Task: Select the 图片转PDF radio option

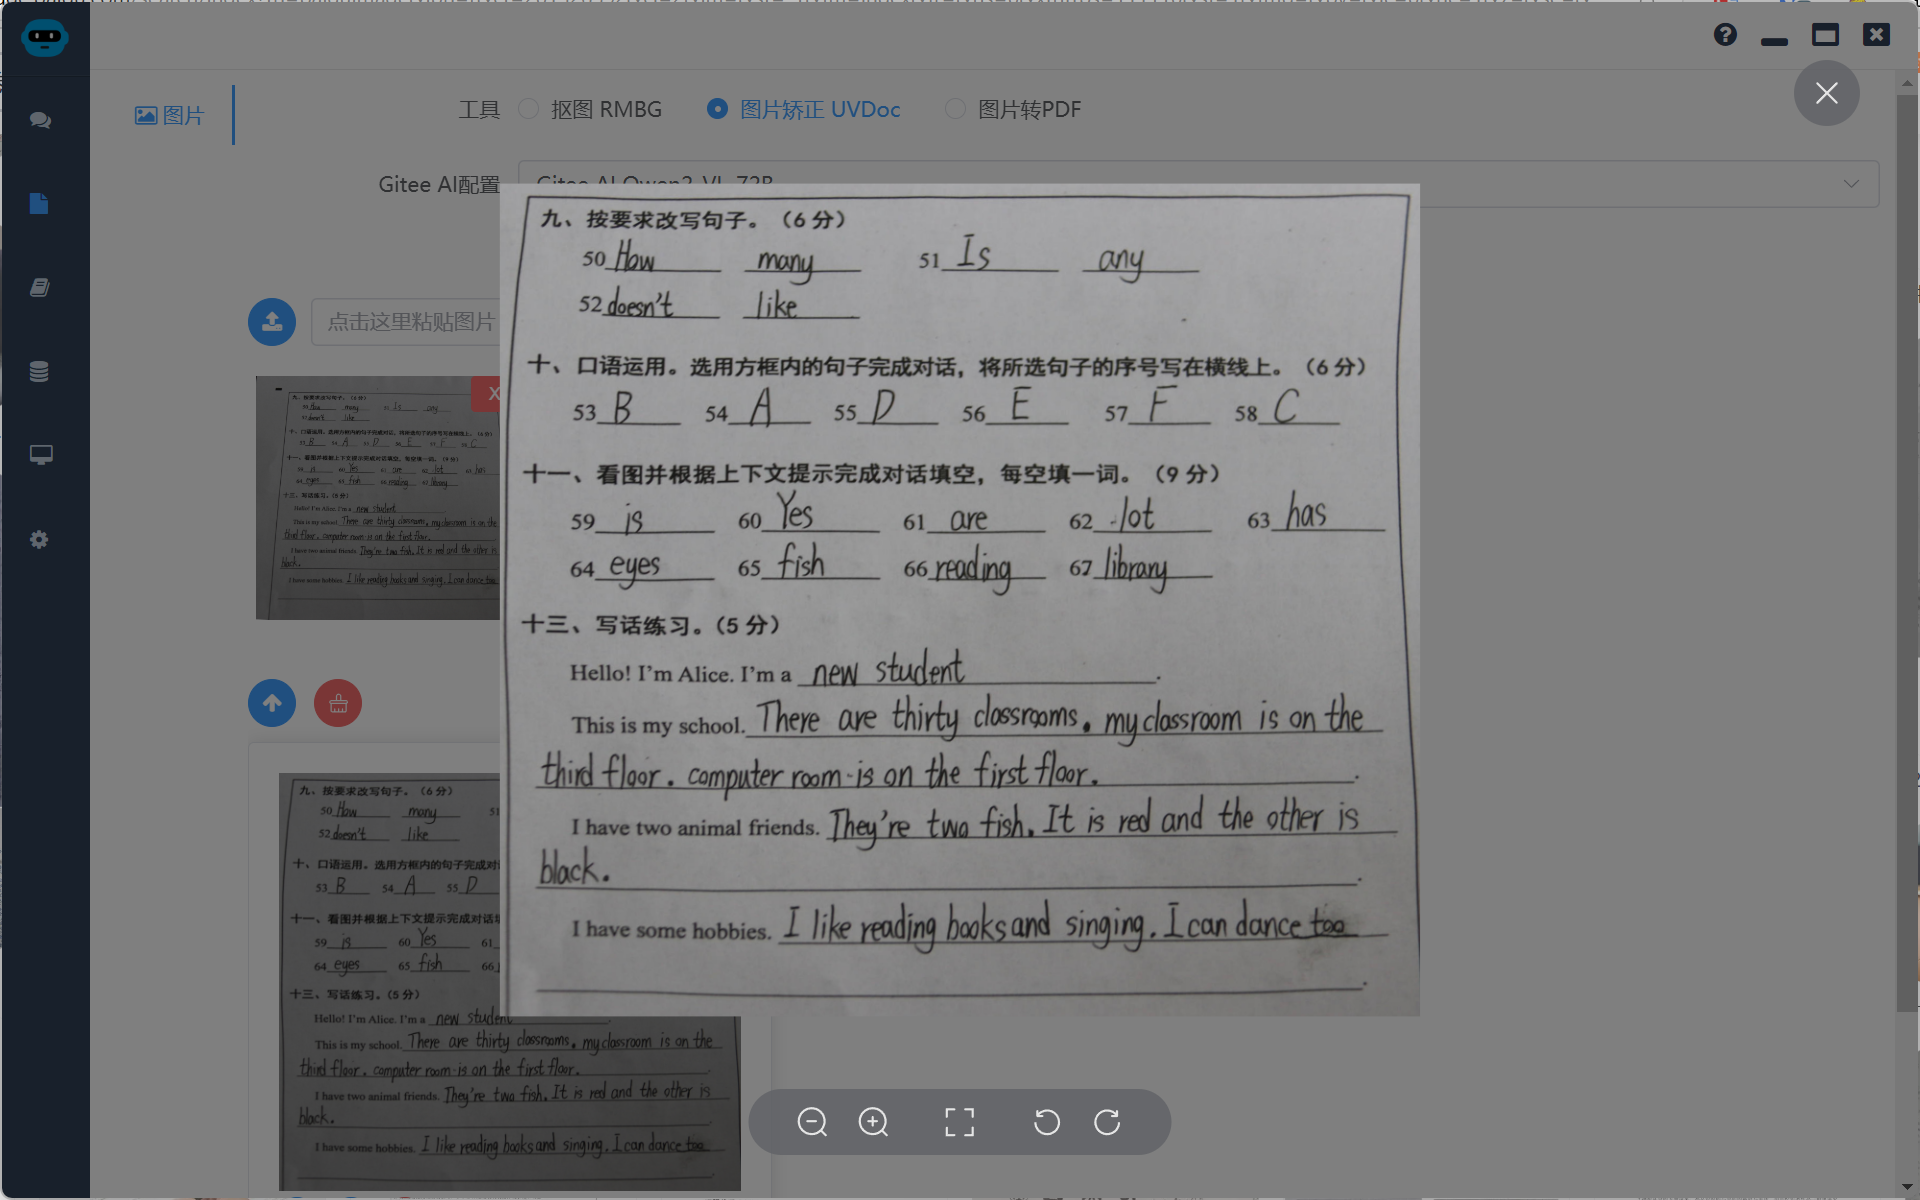Action: pyautogui.click(x=1013, y=109)
